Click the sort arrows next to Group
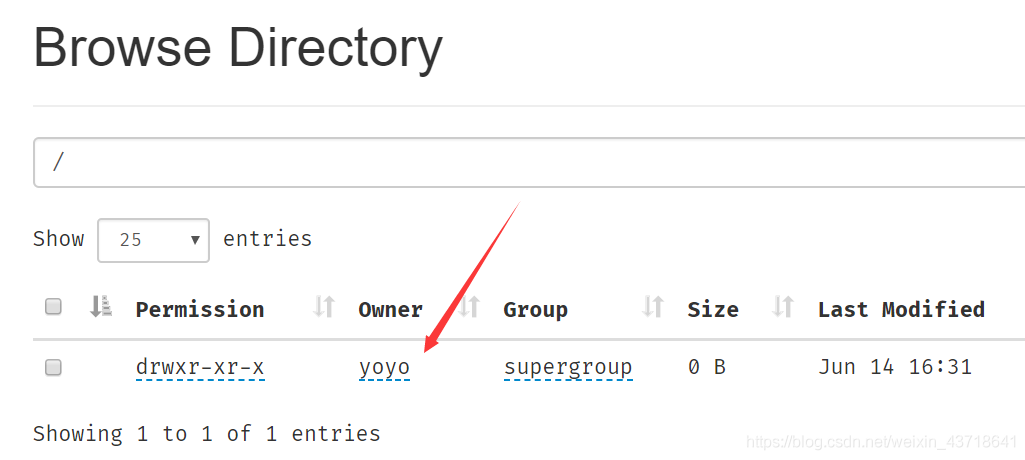Screen dimensions: 1025x460 (653, 308)
